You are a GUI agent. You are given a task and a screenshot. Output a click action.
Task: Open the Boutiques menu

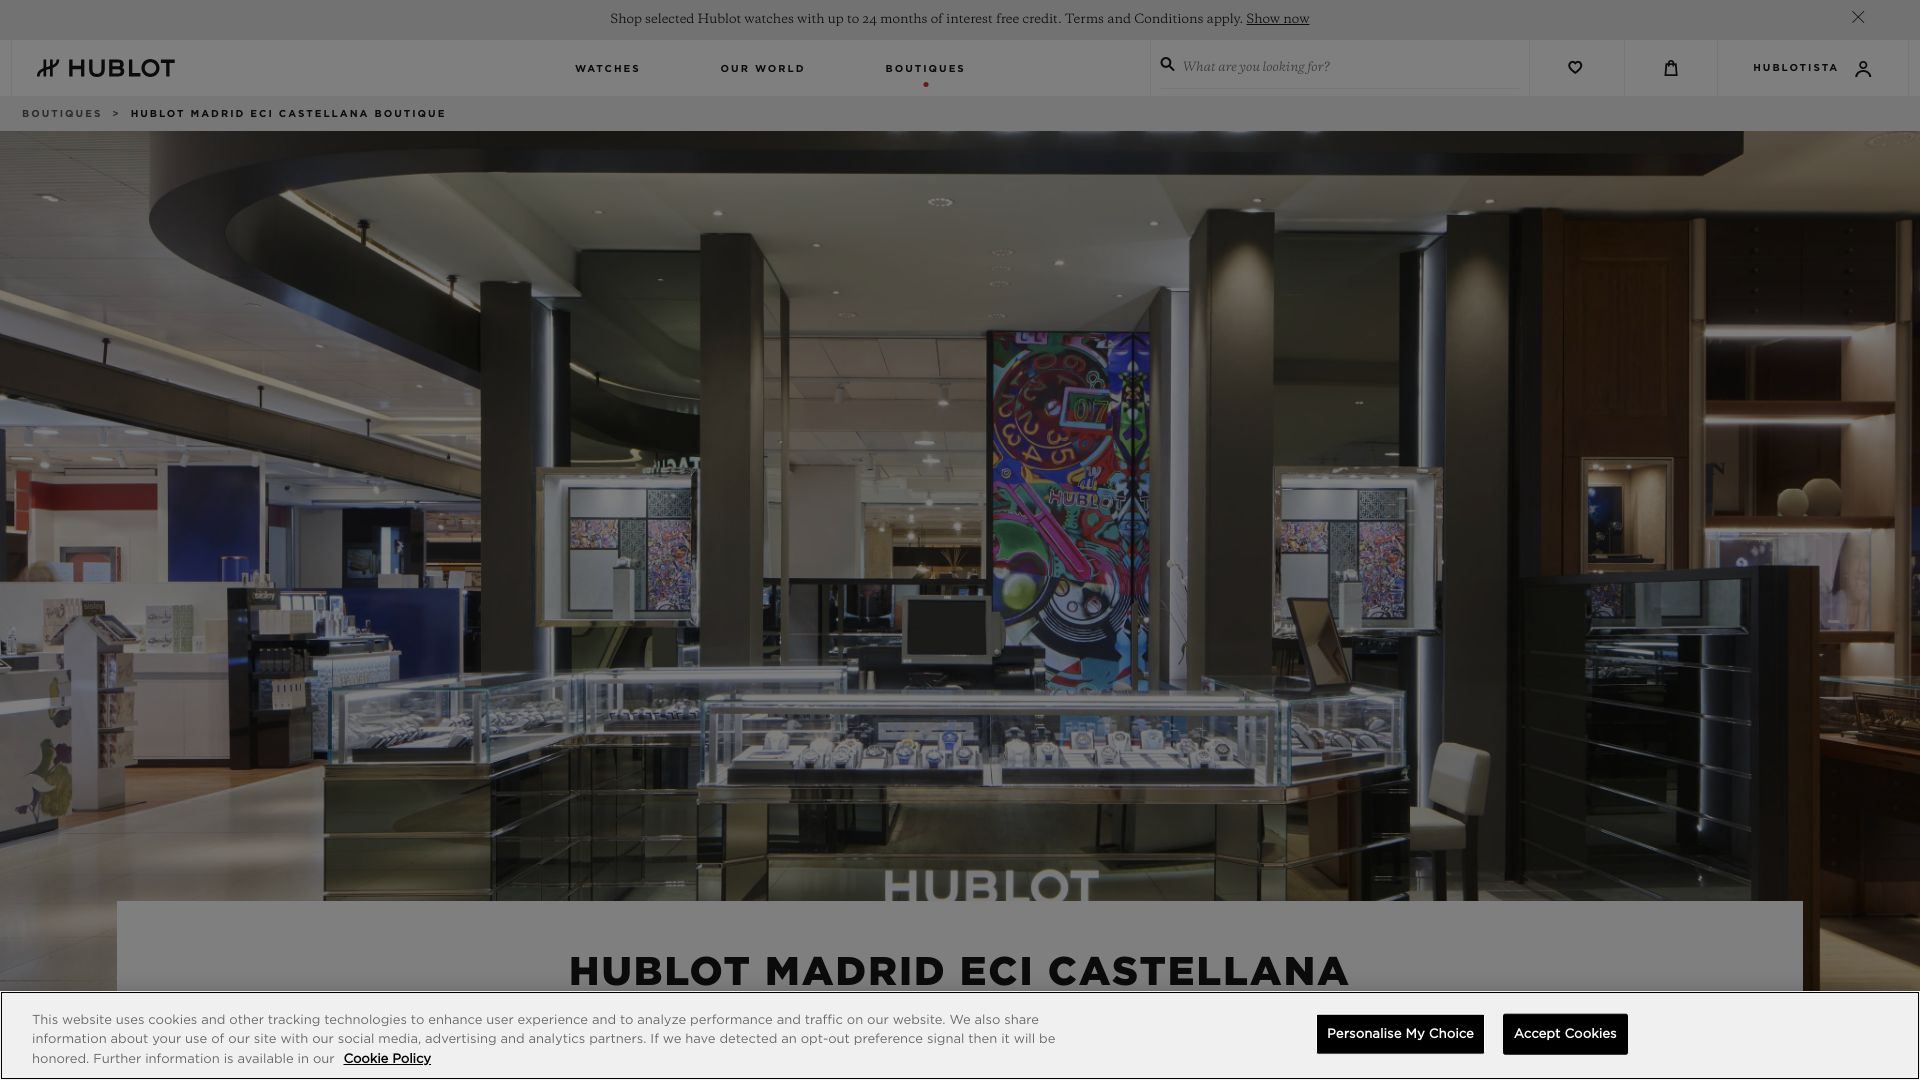[925, 69]
